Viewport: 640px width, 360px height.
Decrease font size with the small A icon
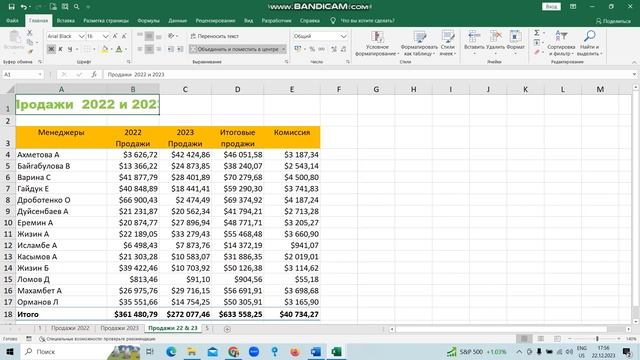(x=124, y=36)
